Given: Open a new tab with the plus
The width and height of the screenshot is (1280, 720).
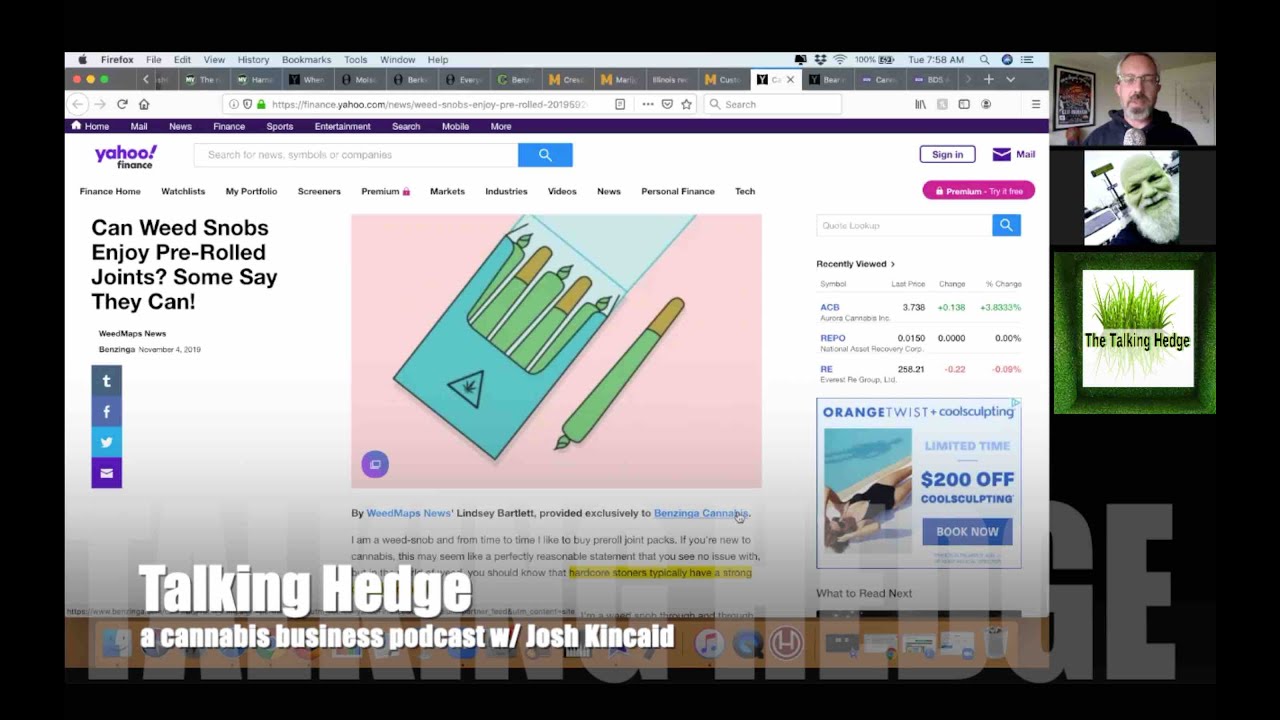Looking at the screenshot, I should pyautogui.click(x=988, y=80).
